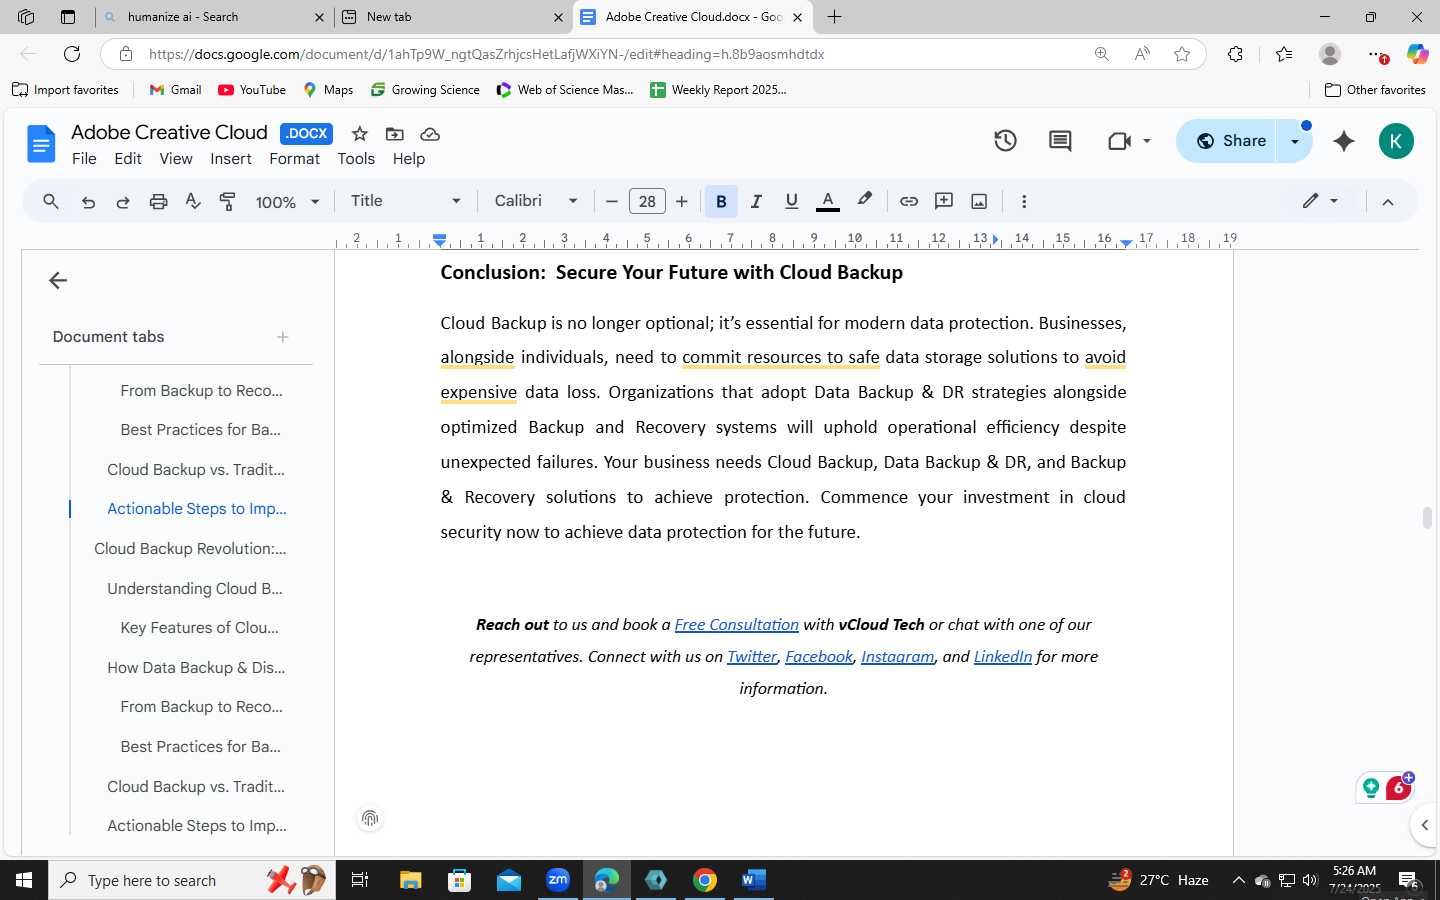This screenshot has height=900, width=1440.
Task: Undo the last action
Action: [88, 202]
